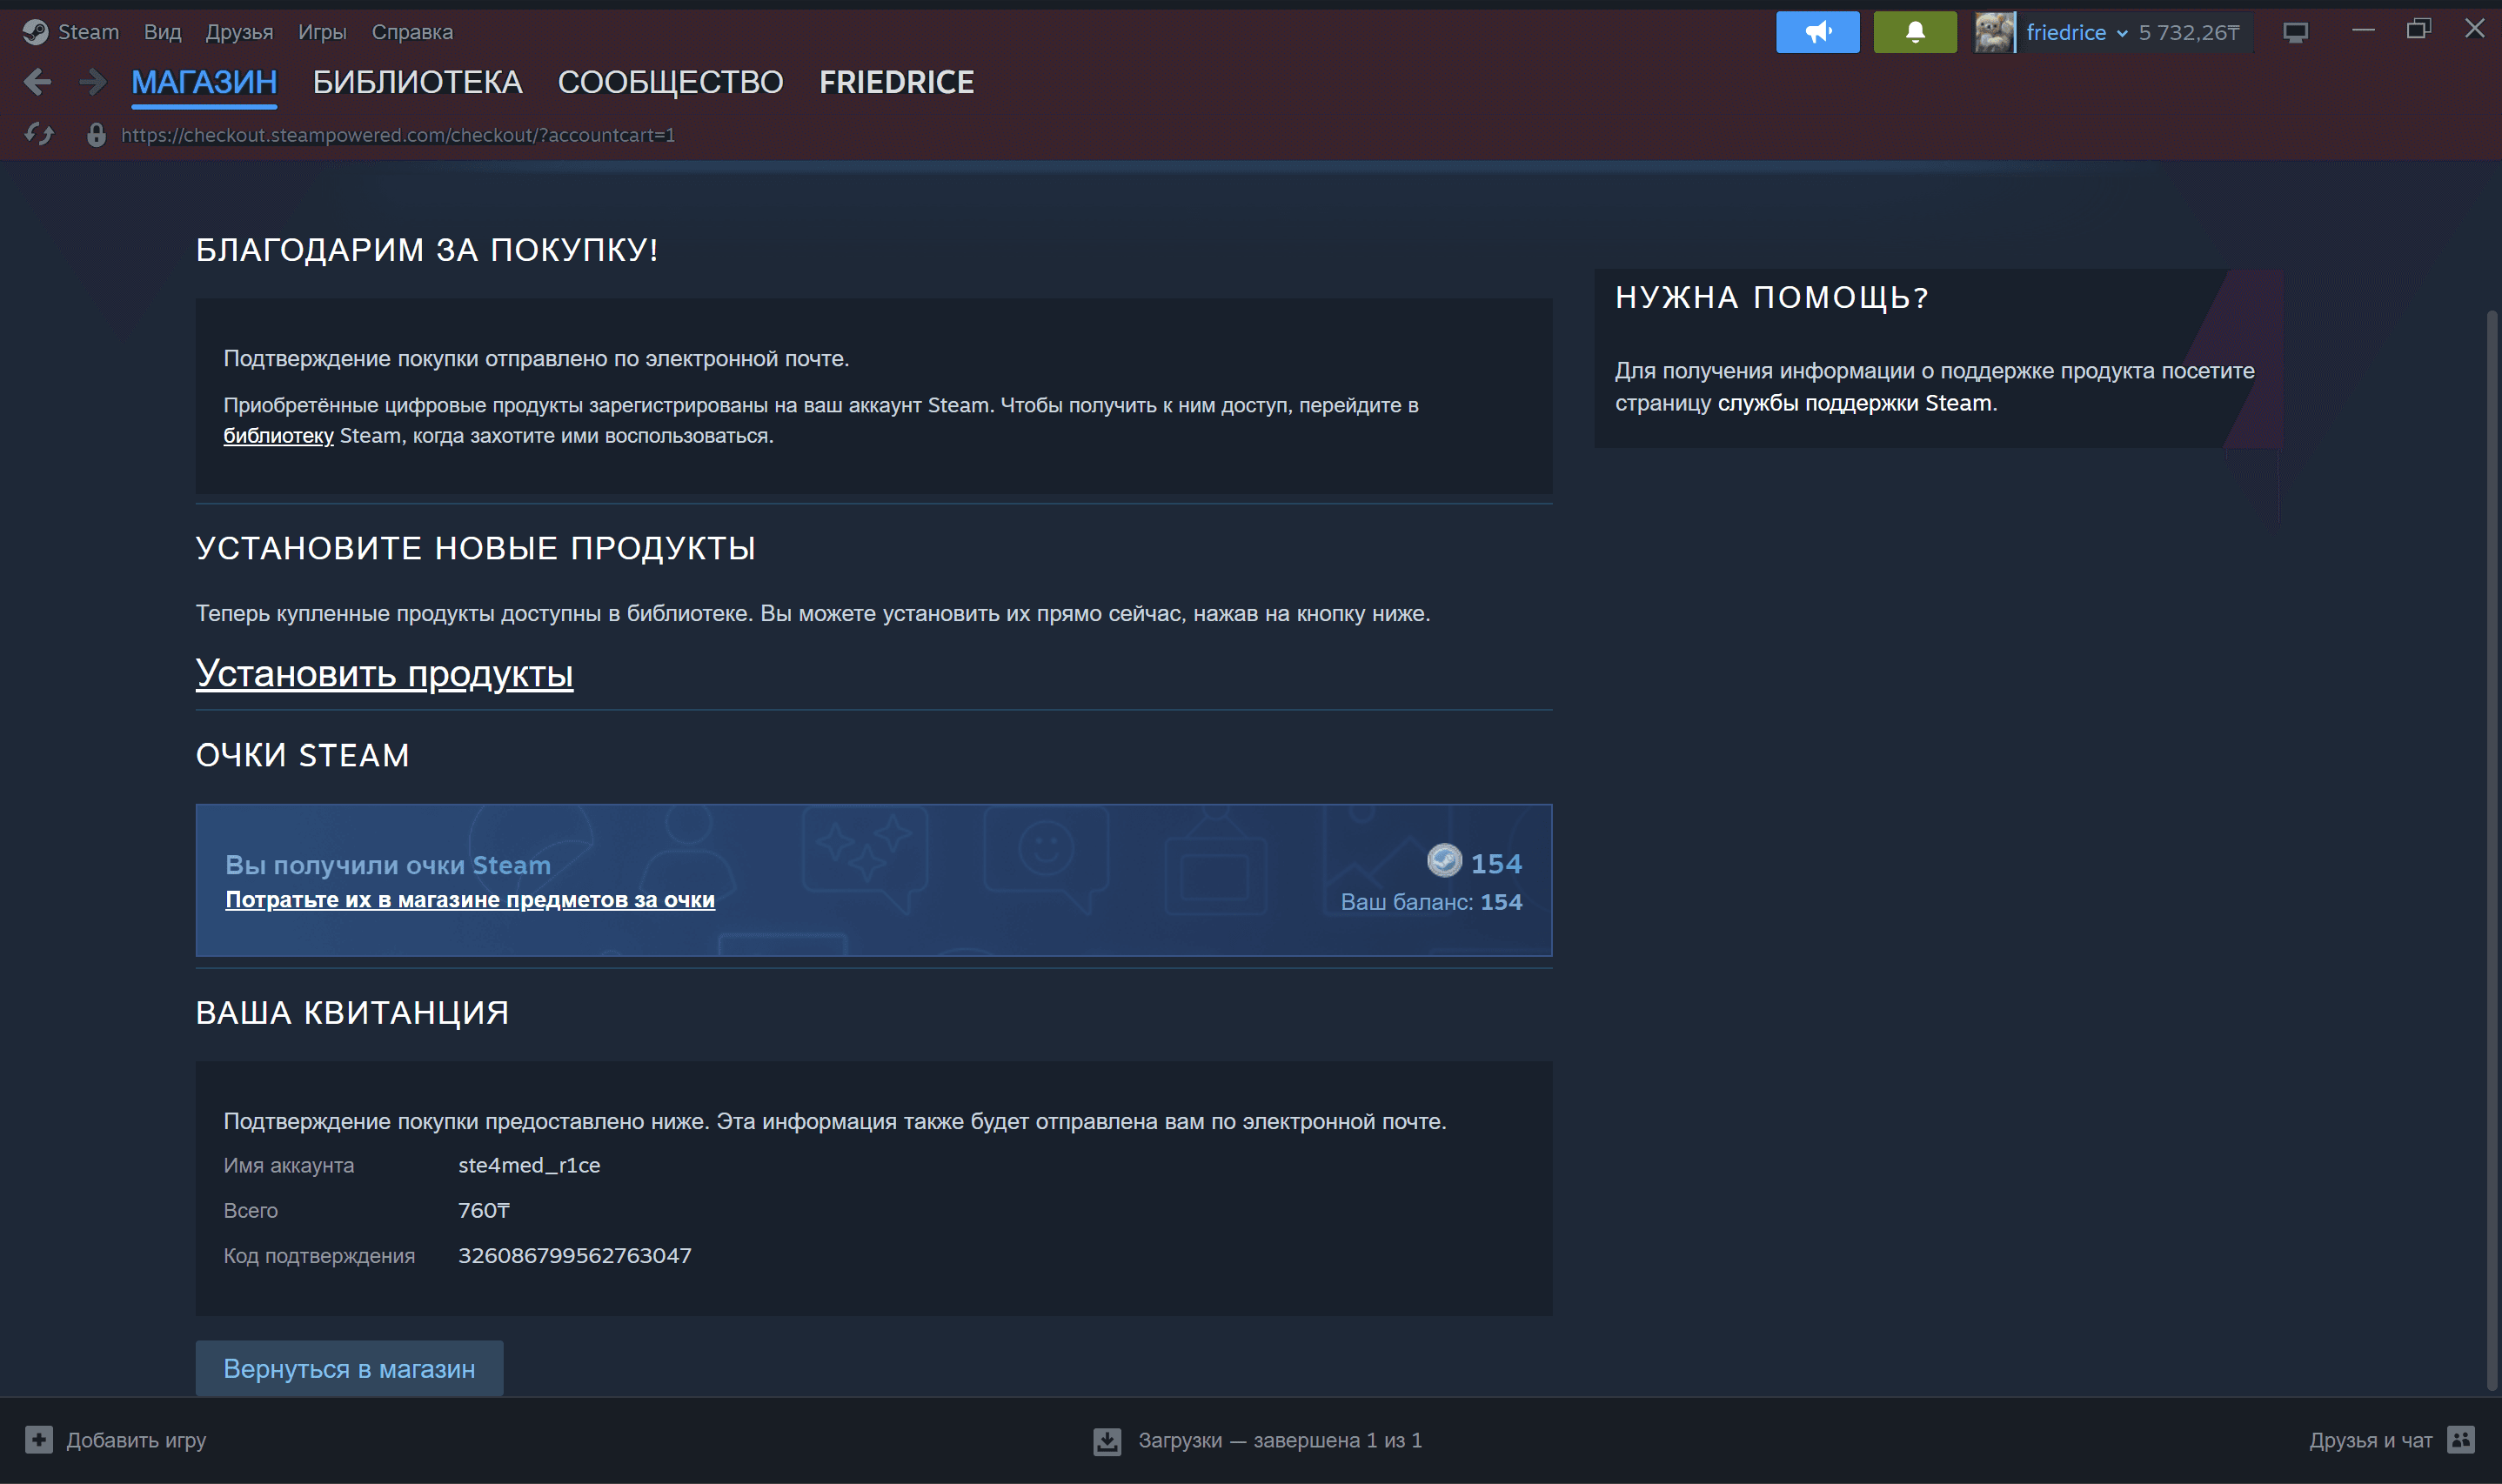Reload the page with refresh icon
The width and height of the screenshot is (2502, 1484).
click(39, 134)
